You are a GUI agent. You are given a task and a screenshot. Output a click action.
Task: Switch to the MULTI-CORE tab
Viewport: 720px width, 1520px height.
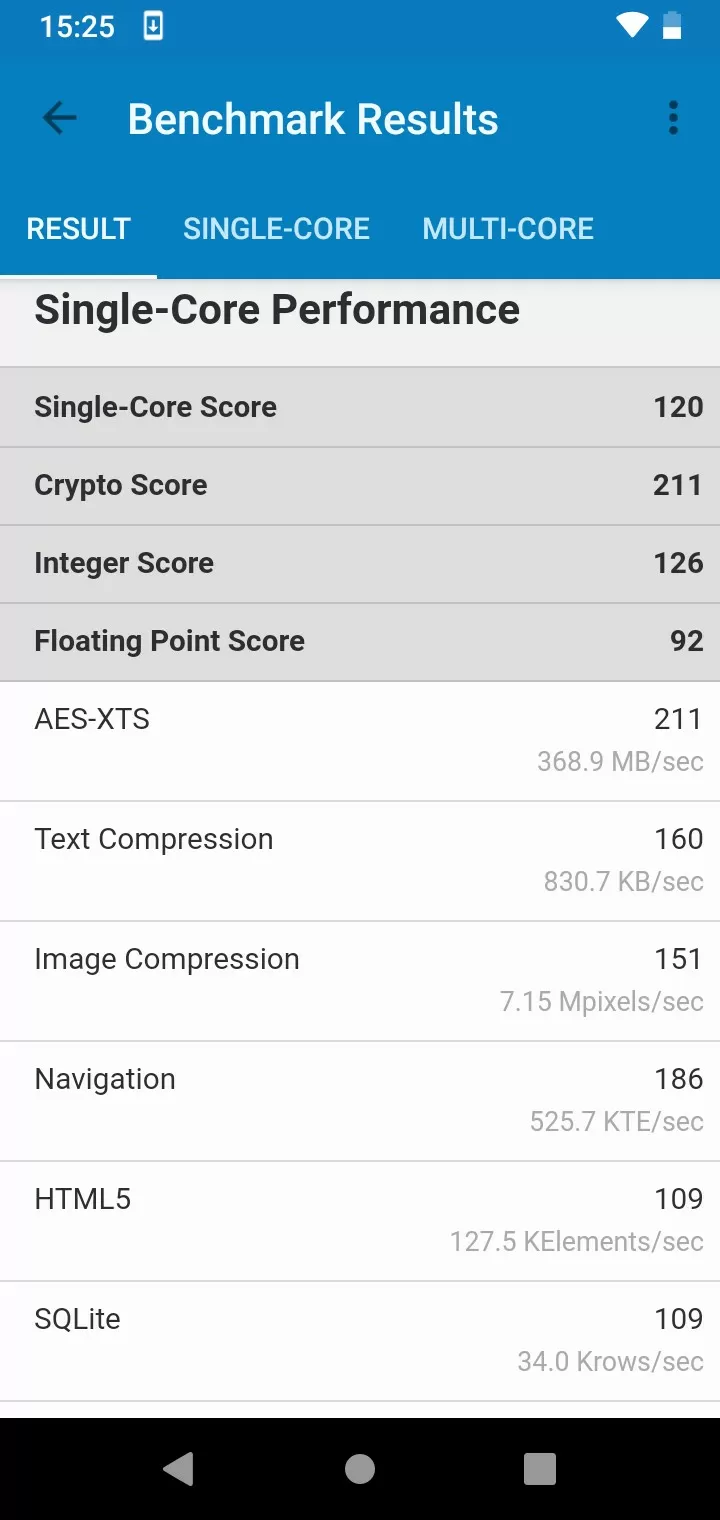pos(508,229)
